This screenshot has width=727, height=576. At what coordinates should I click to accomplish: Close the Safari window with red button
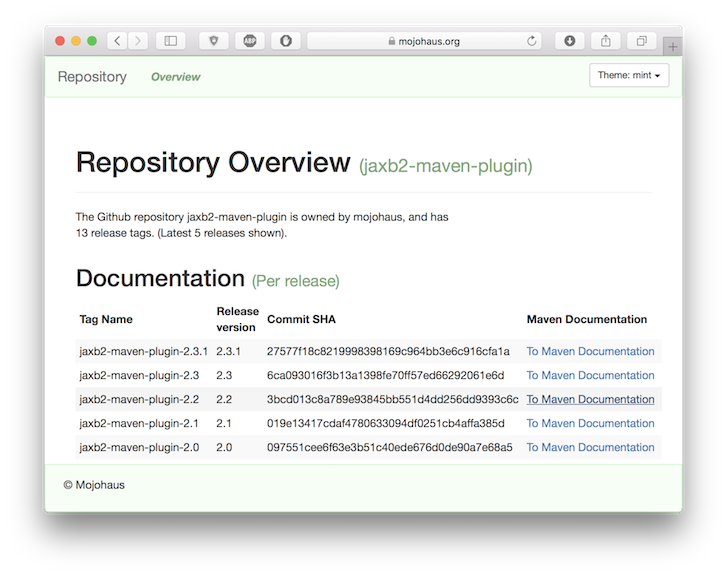click(x=60, y=41)
